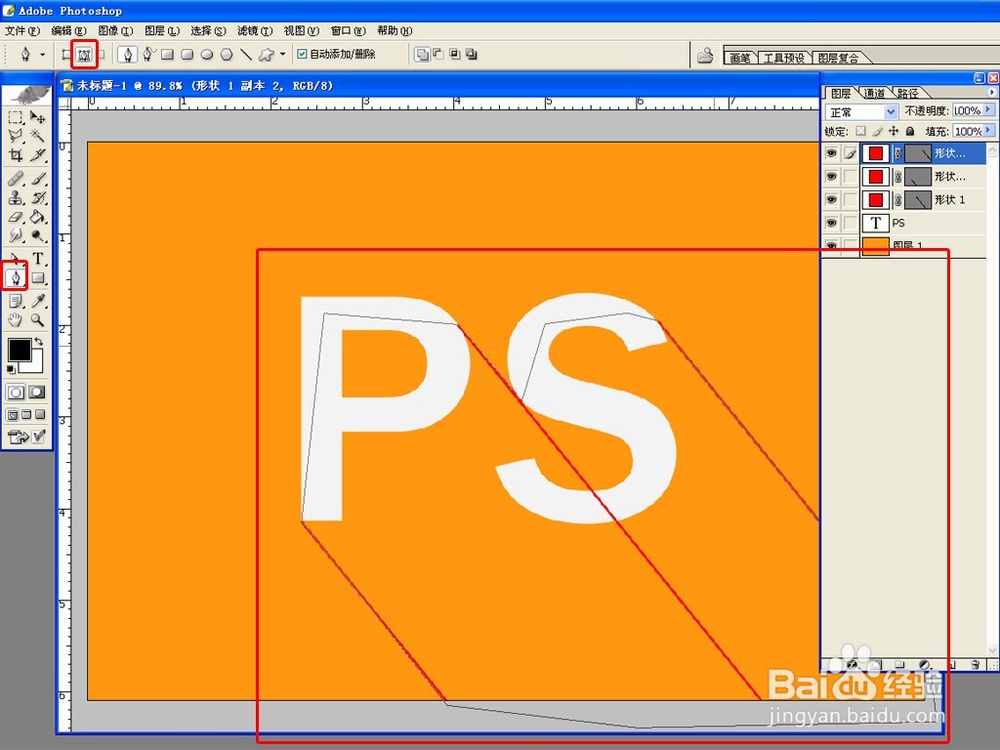This screenshot has height=750, width=1000.
Task: Select the Eraser tool
Action: click(x=15, y=217)
